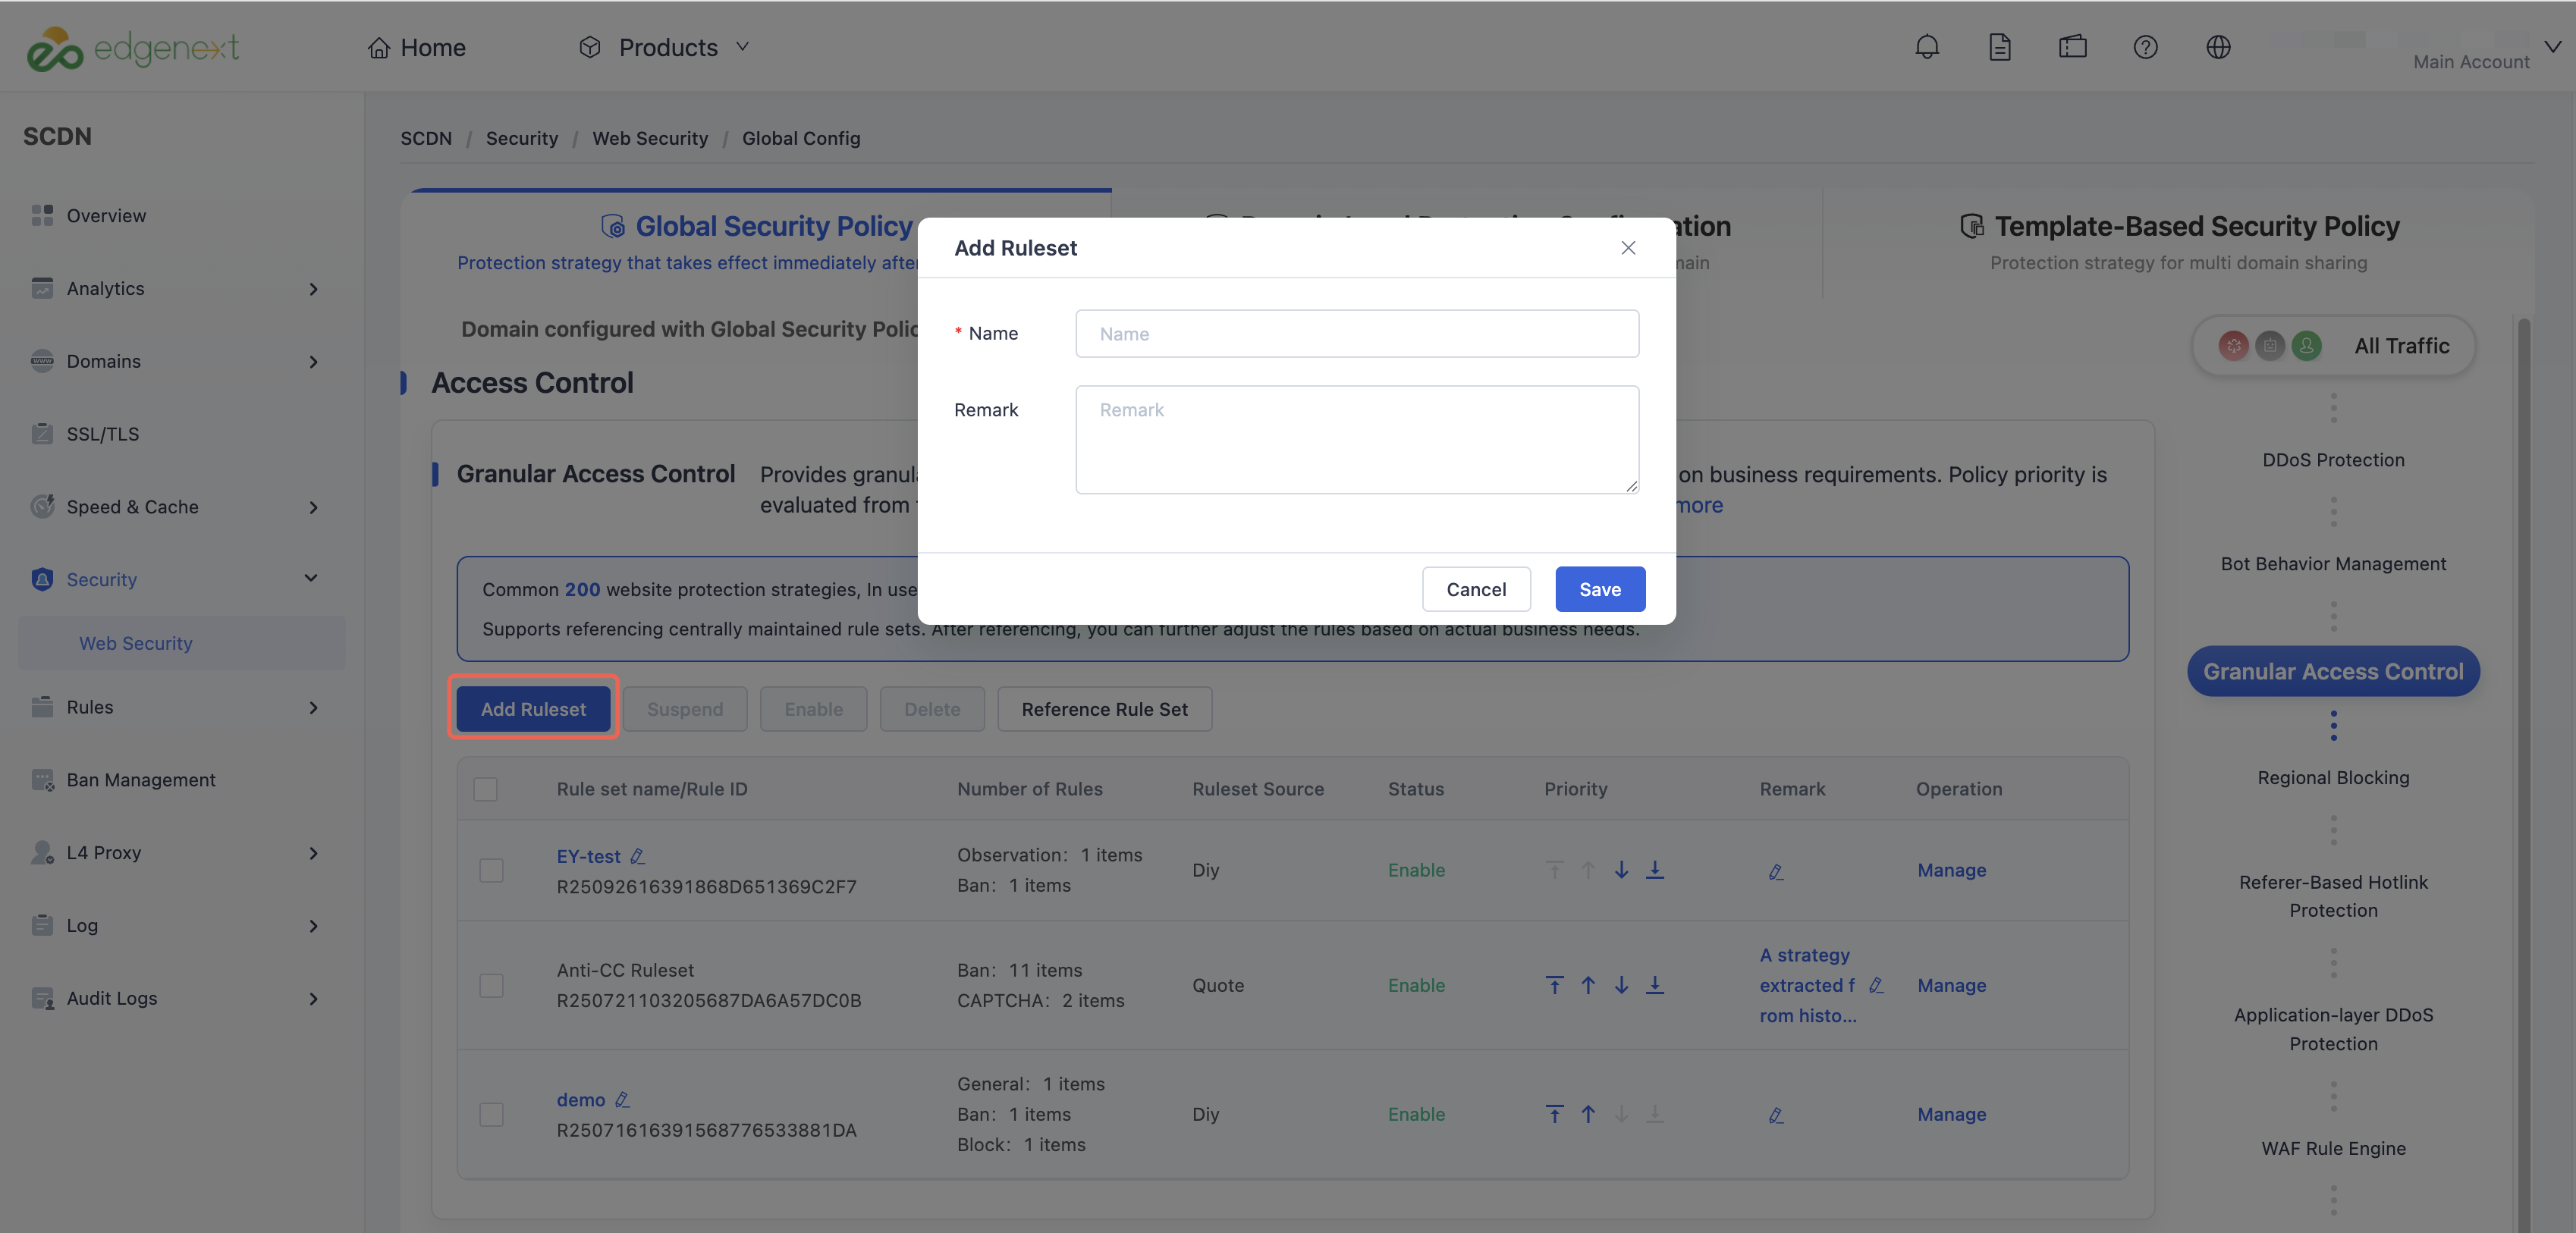Viewport: 2576px width, 1233px height.
Task: Move Anti-CC Ruleset to top priority
Action: pyautogui.click(x=1554, y=985)
